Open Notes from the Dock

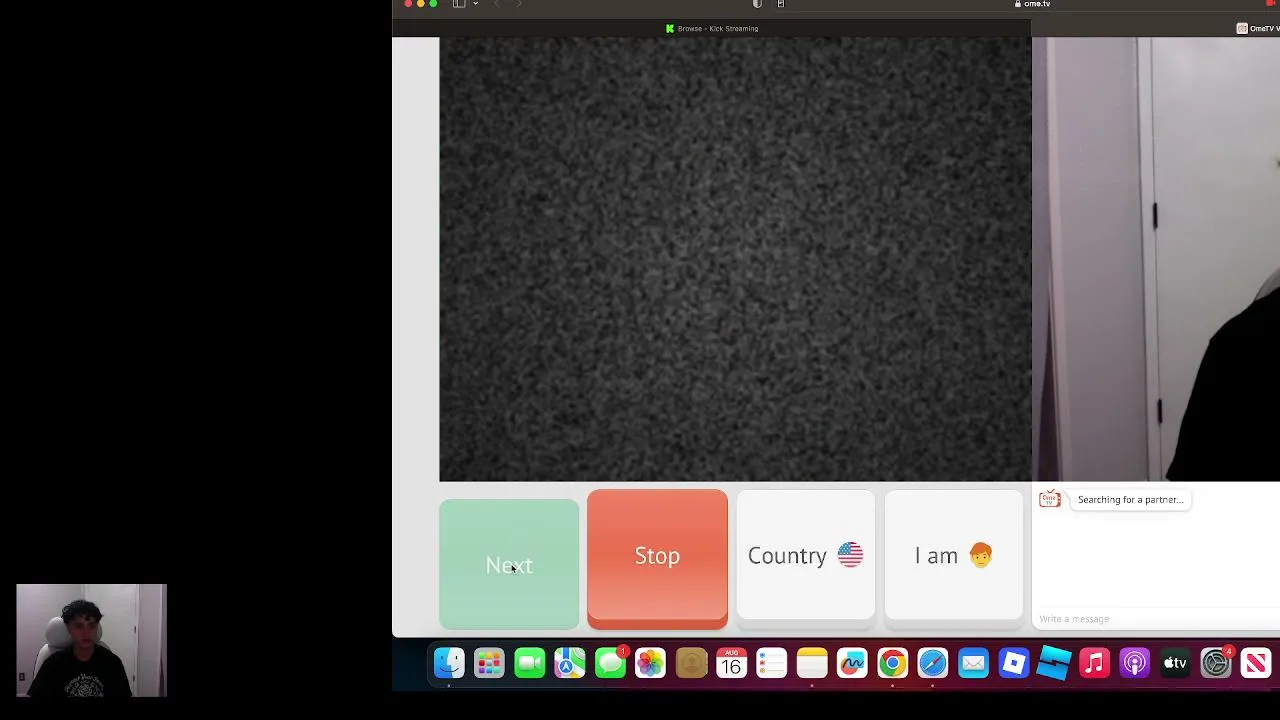812,663
